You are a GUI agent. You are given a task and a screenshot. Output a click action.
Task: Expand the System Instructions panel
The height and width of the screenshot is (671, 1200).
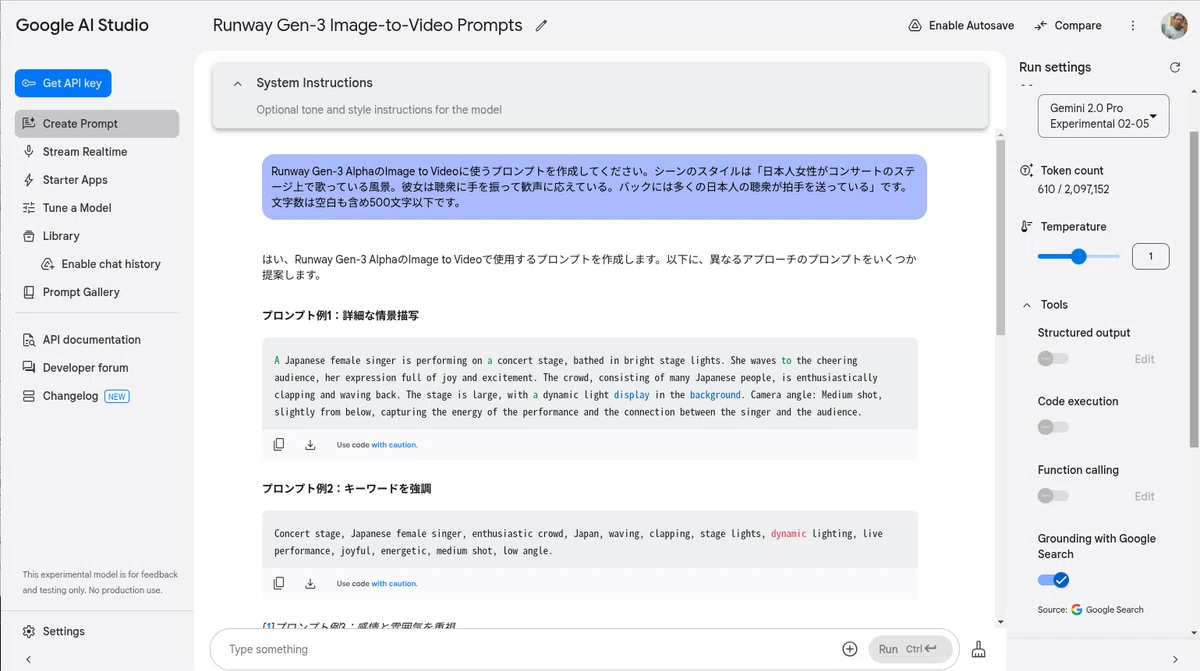click(237, 84)
